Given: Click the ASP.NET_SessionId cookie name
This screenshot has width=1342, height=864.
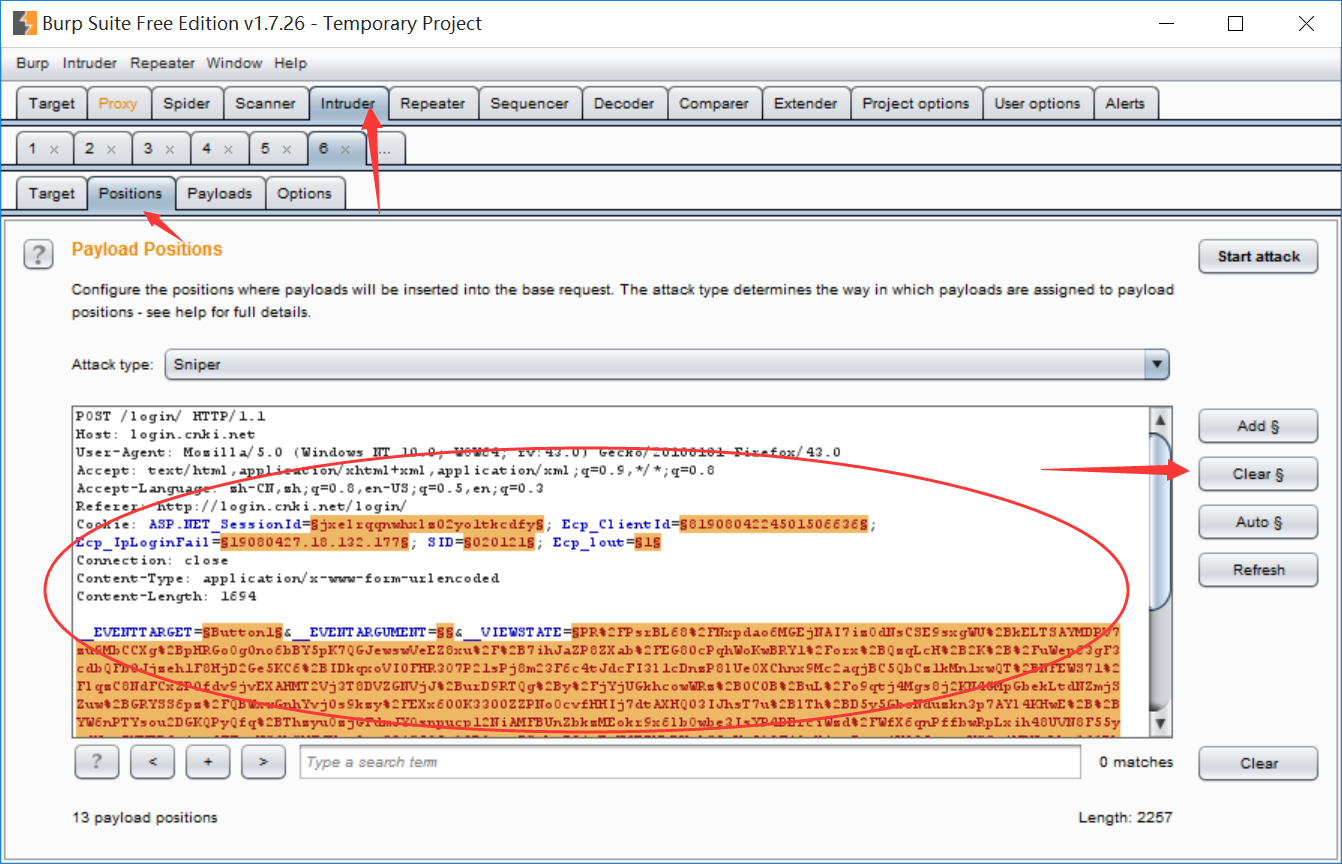Looking at the screenshot, I should (227, 524).
